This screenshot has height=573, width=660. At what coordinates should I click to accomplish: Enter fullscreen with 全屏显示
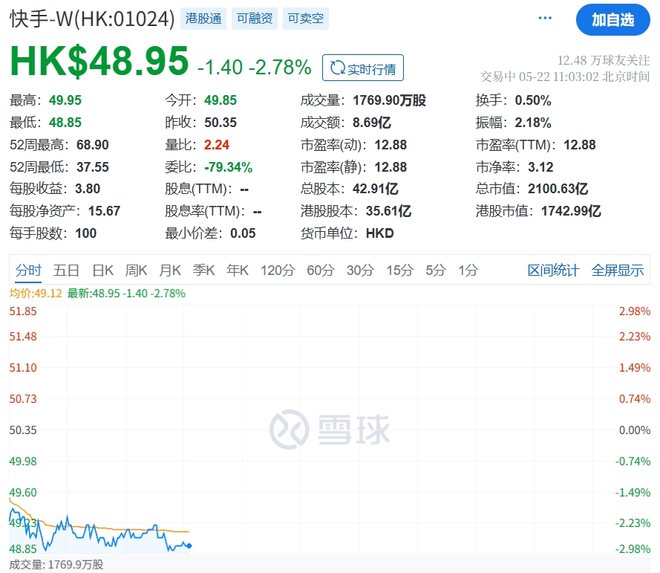(617, 270)
